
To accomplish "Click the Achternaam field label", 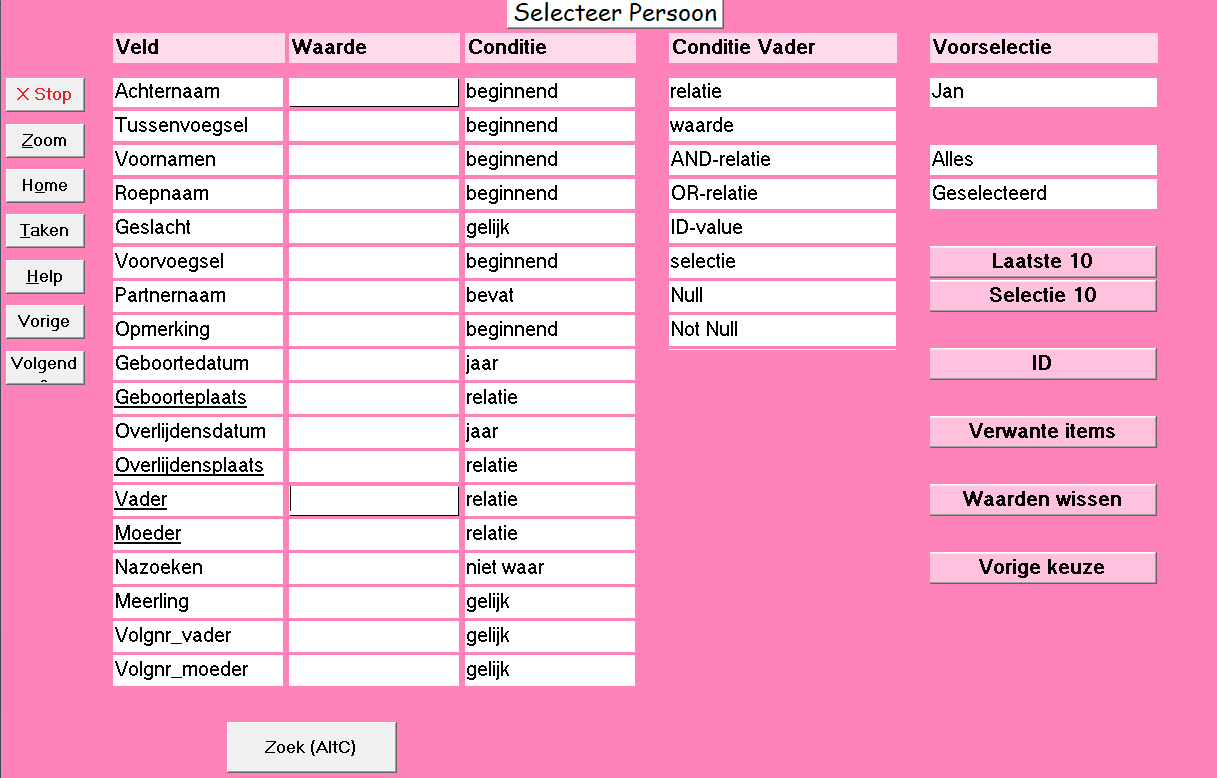I will (198, 92).
